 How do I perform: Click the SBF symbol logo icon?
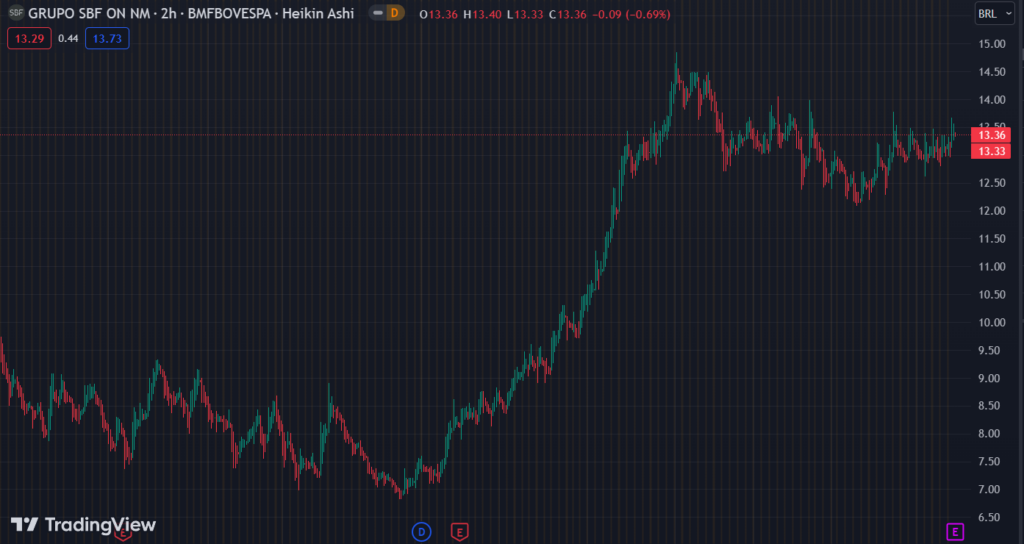click(15, 13)
